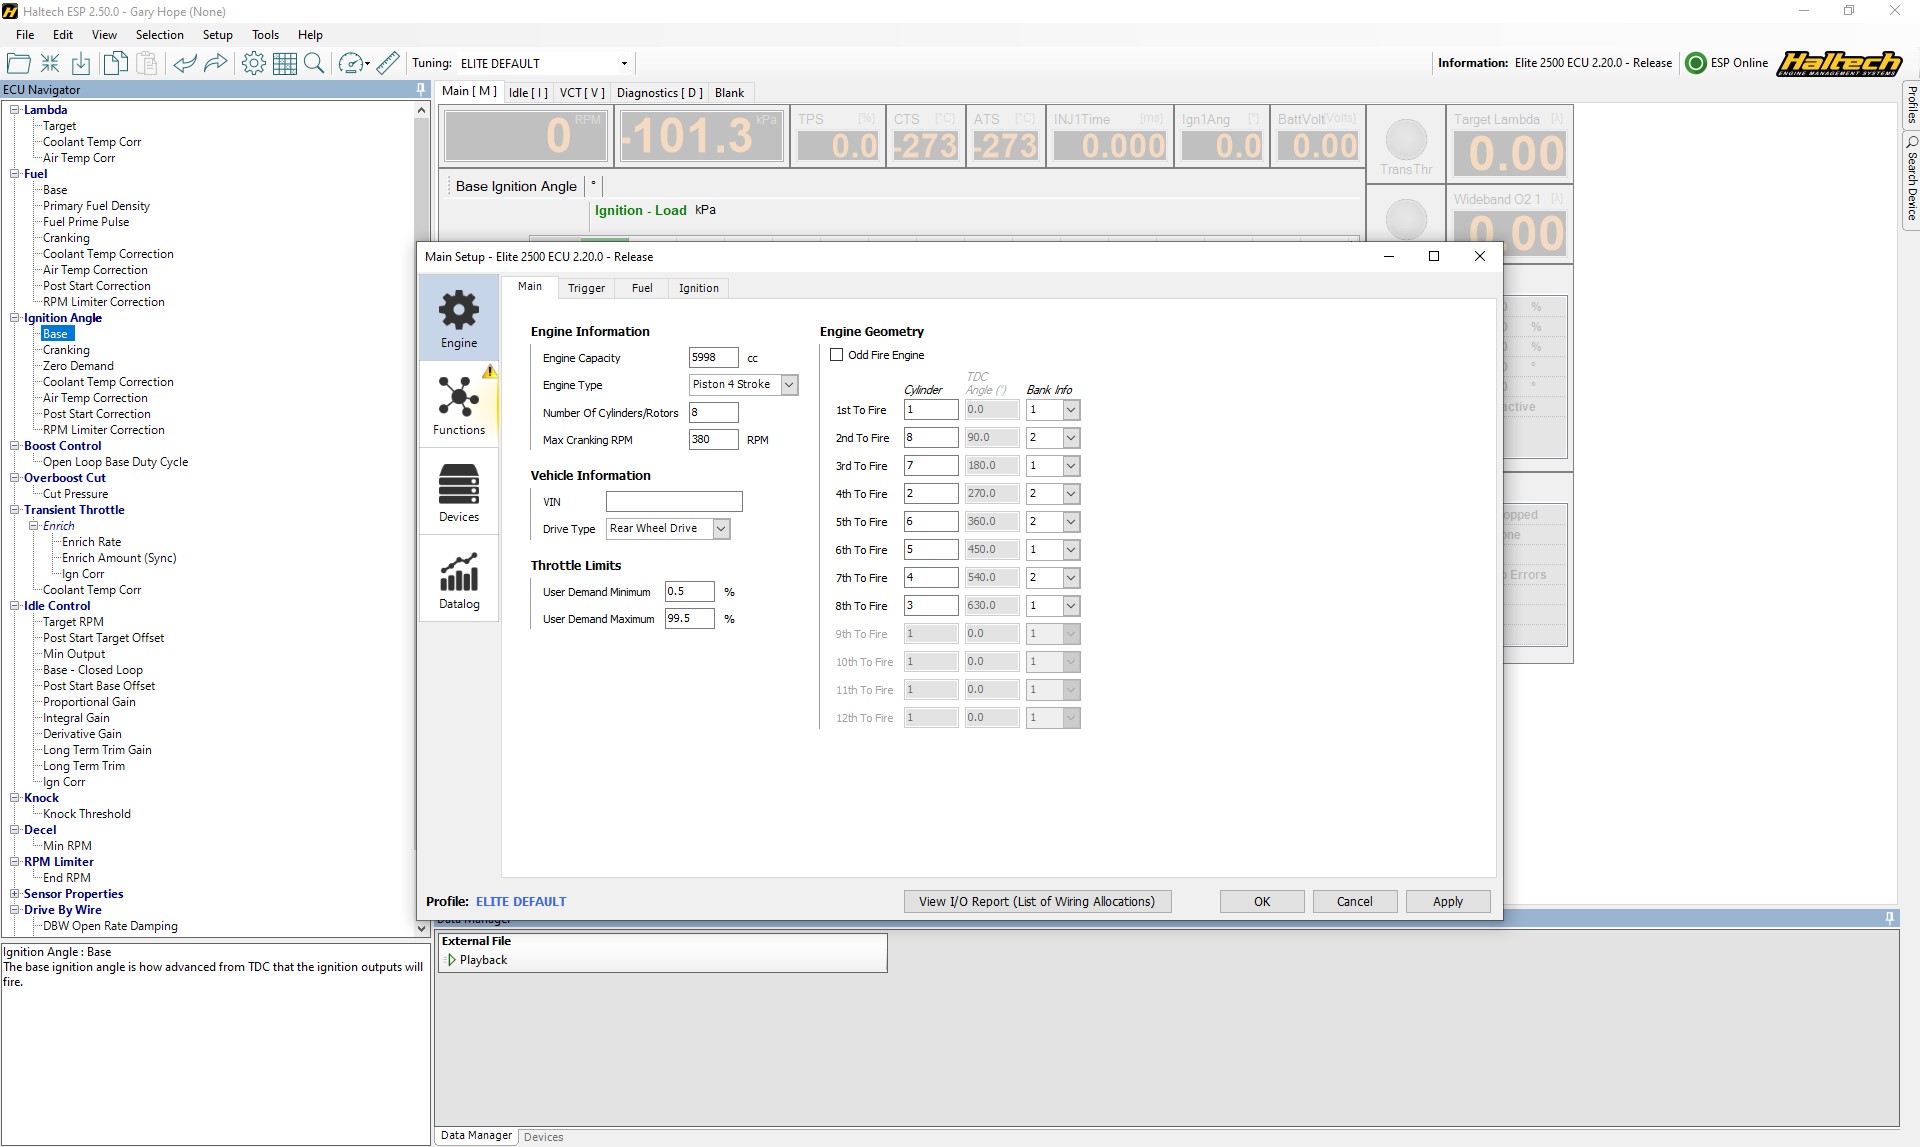This screenshot has height=1147, width=1920.
Task: Click the Copy toolbar icon
Action: coord(115,63)
